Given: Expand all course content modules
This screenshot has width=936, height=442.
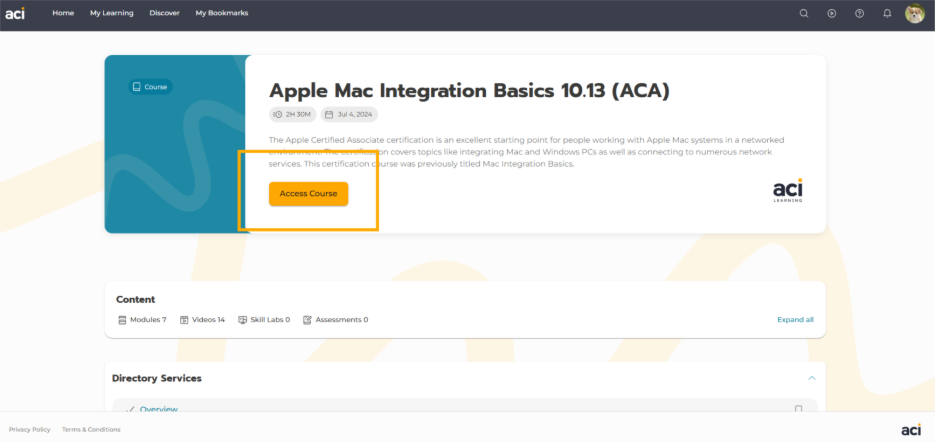Looking at the screenshot, I should pyautogui.click(x=795, y=320).
